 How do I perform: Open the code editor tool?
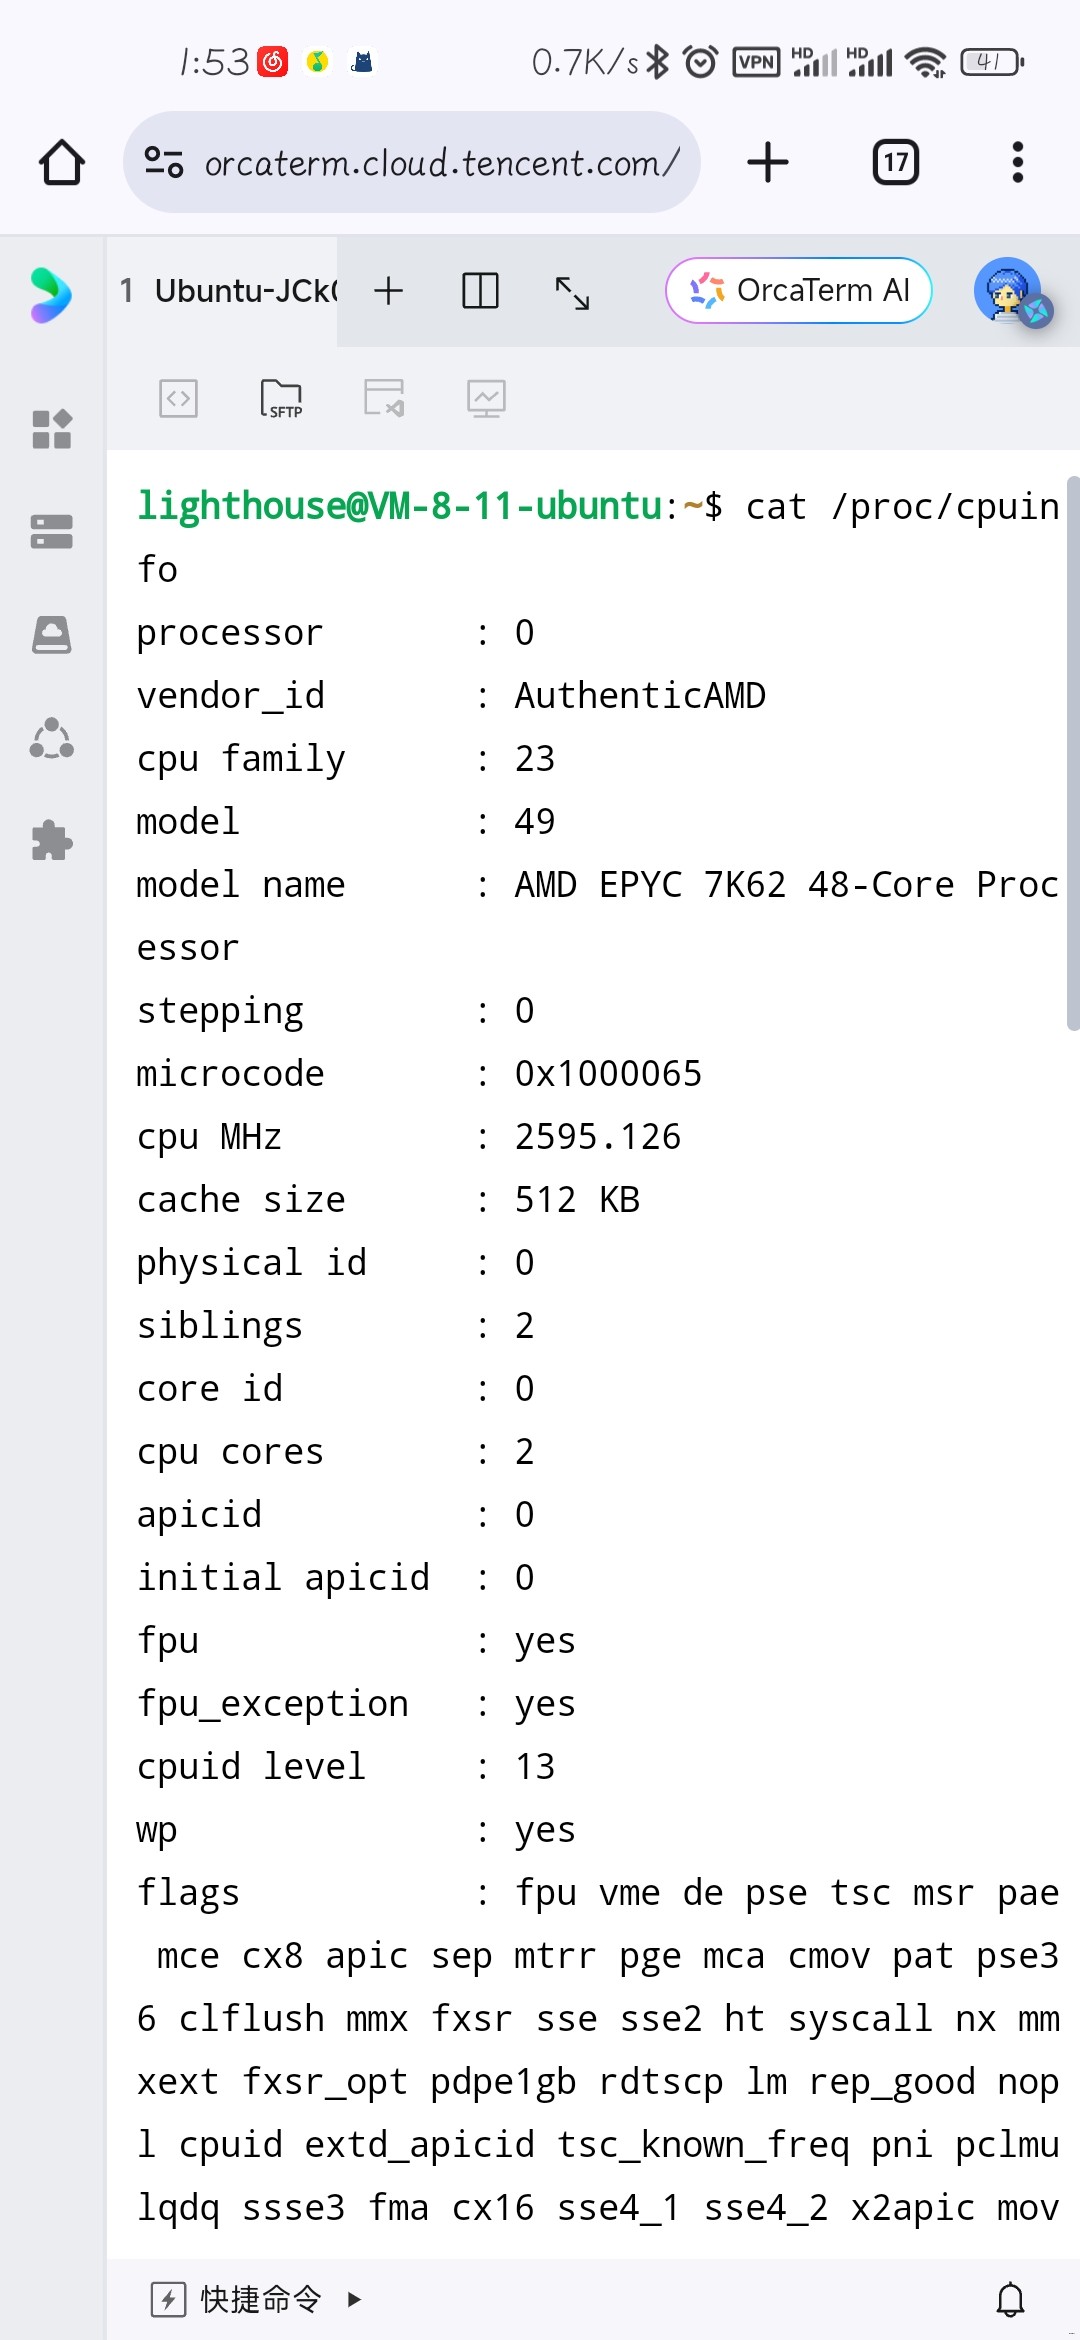[x=180, y=397]
